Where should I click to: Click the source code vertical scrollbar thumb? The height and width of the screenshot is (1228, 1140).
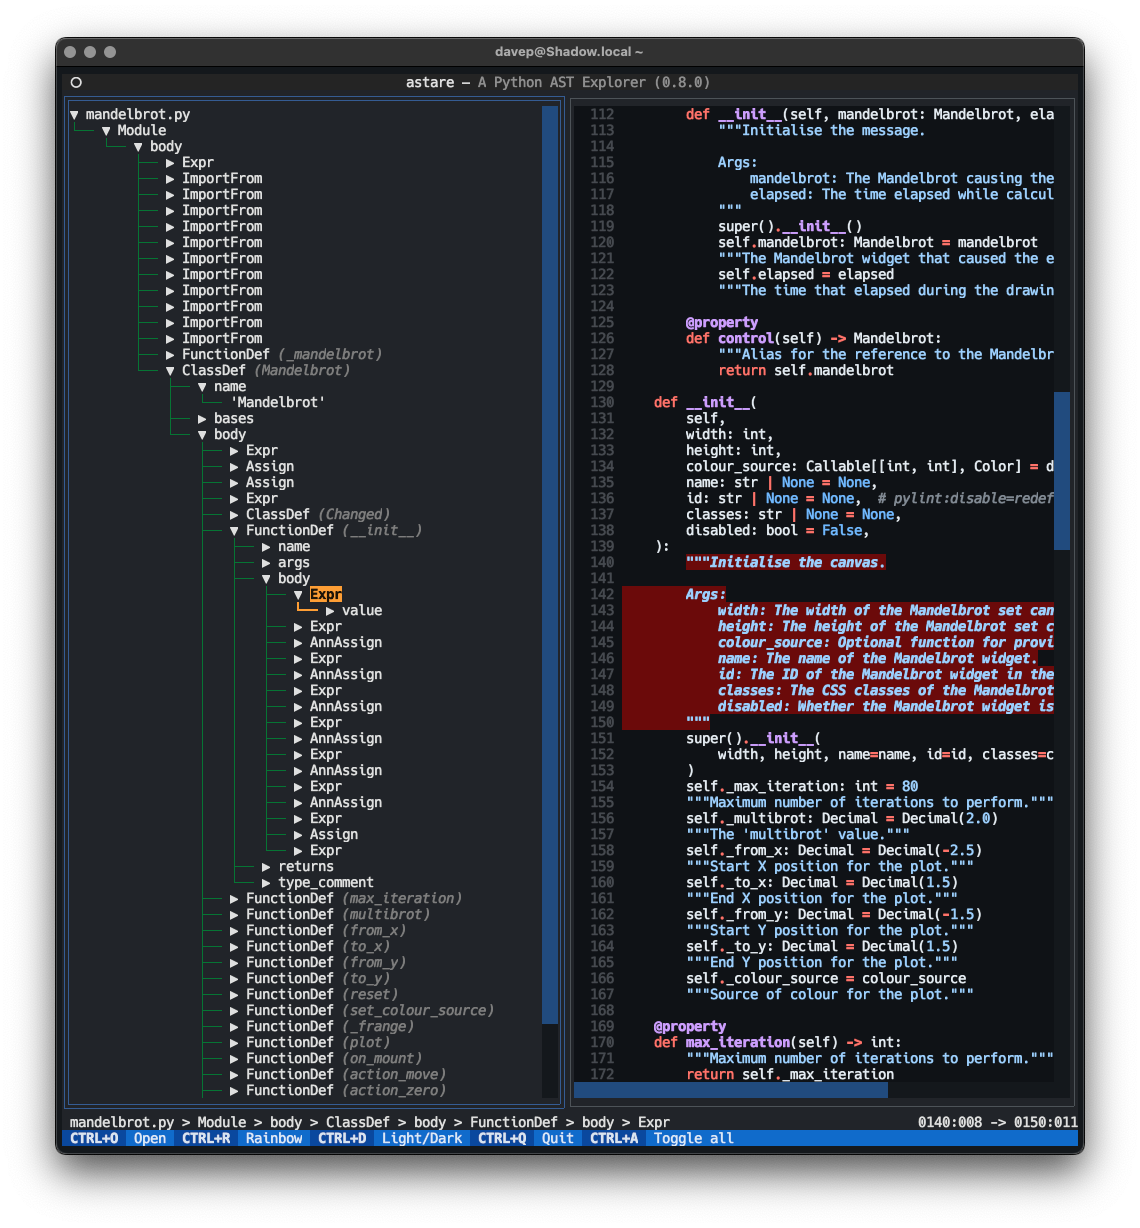click(1062, 470)
